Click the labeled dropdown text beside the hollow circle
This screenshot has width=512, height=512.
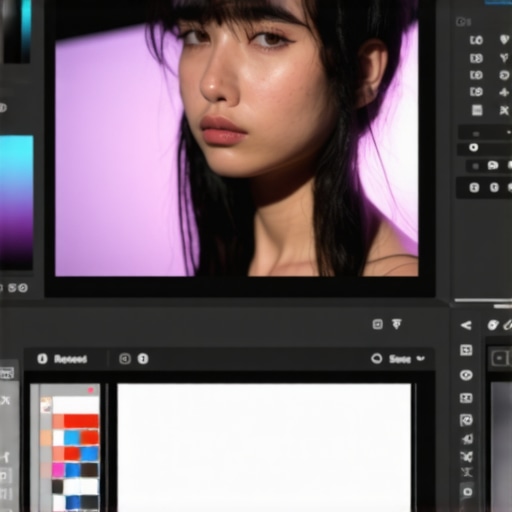click(400, 359)
